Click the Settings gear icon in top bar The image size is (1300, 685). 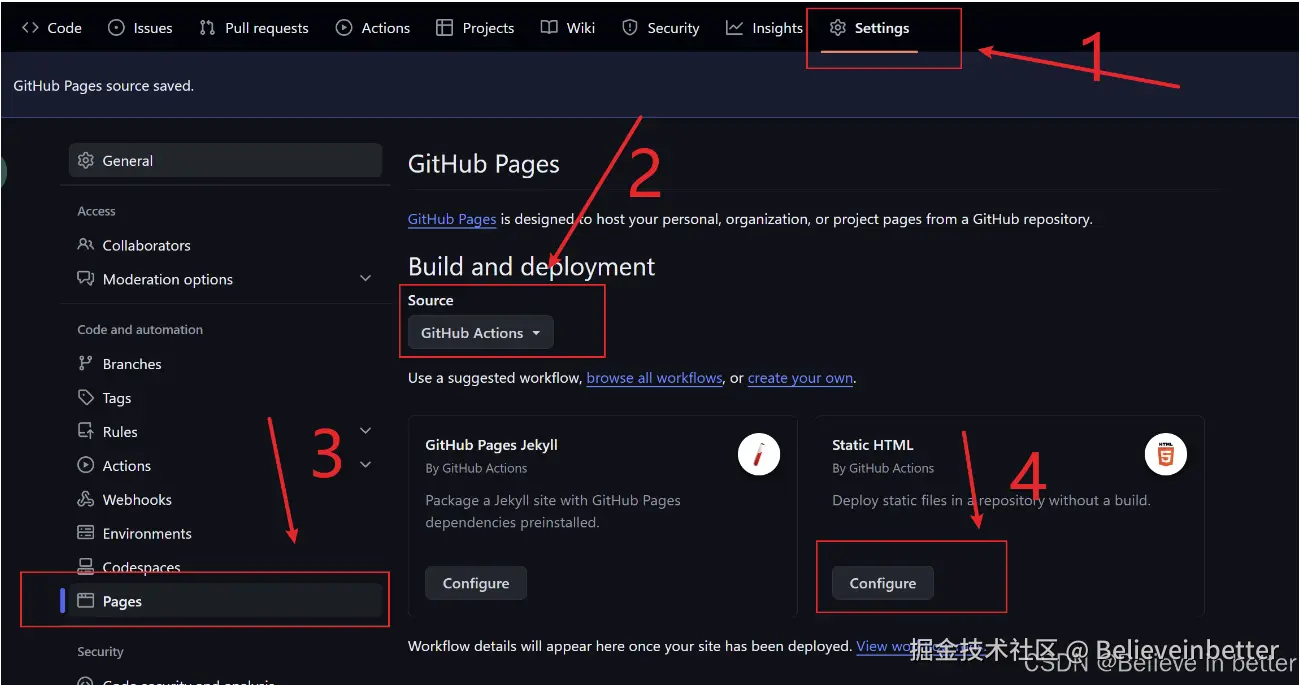pos(838,28)
